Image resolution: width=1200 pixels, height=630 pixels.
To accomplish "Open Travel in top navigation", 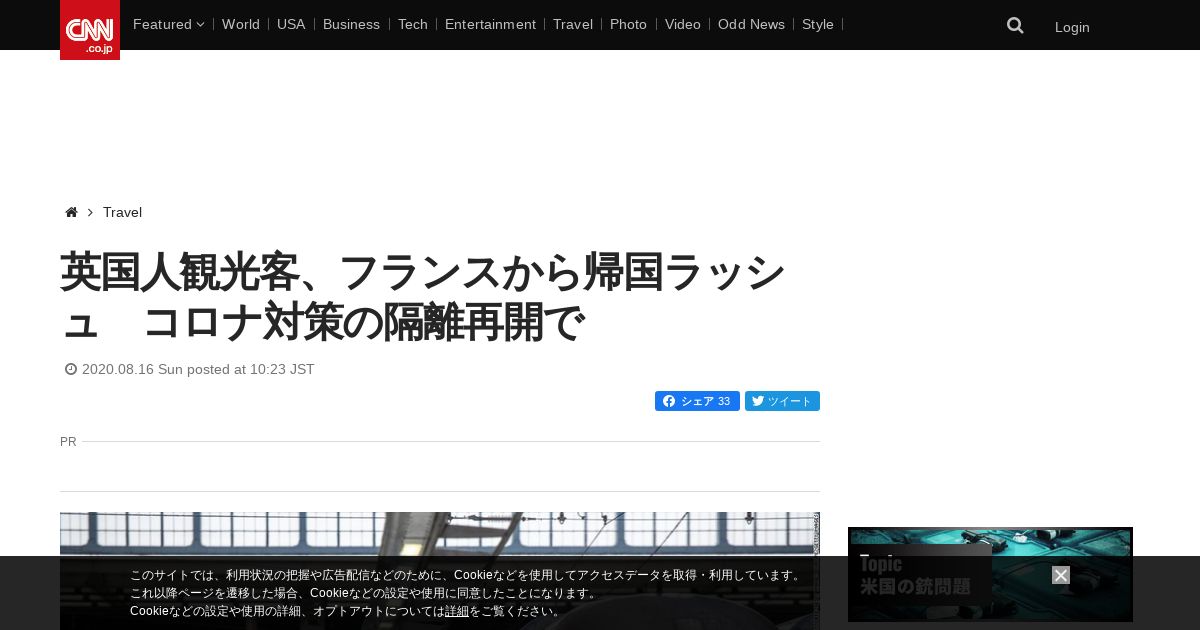I will click(573, 24).
